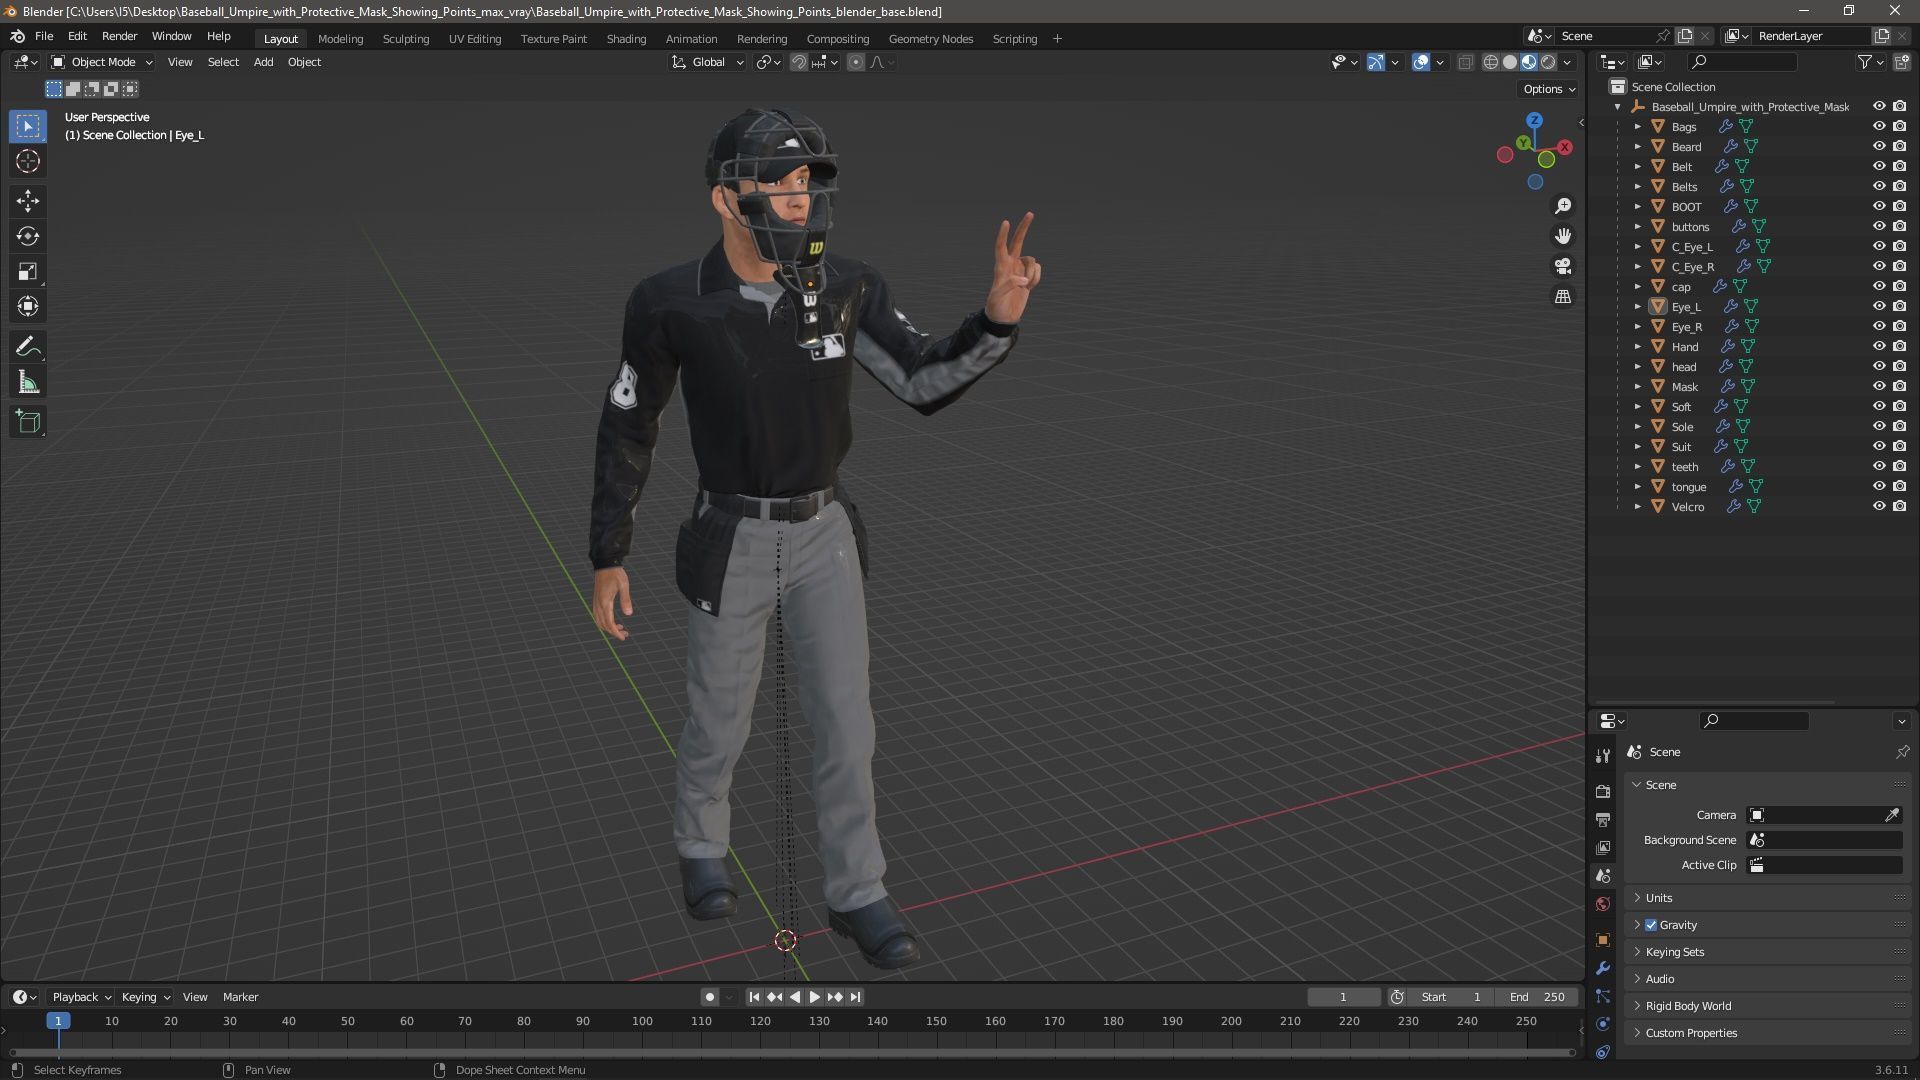The width and height of the screenshot is (1920, 1080).
Task: Open the Render properties tab
Action: point(1603,791)
